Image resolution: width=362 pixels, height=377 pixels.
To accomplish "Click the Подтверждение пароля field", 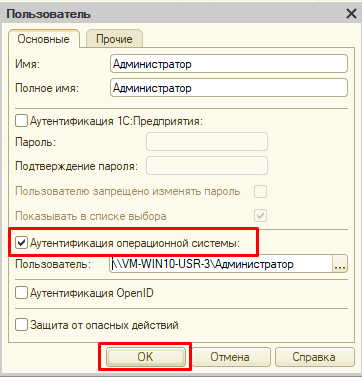I will [x=207, y=166].
